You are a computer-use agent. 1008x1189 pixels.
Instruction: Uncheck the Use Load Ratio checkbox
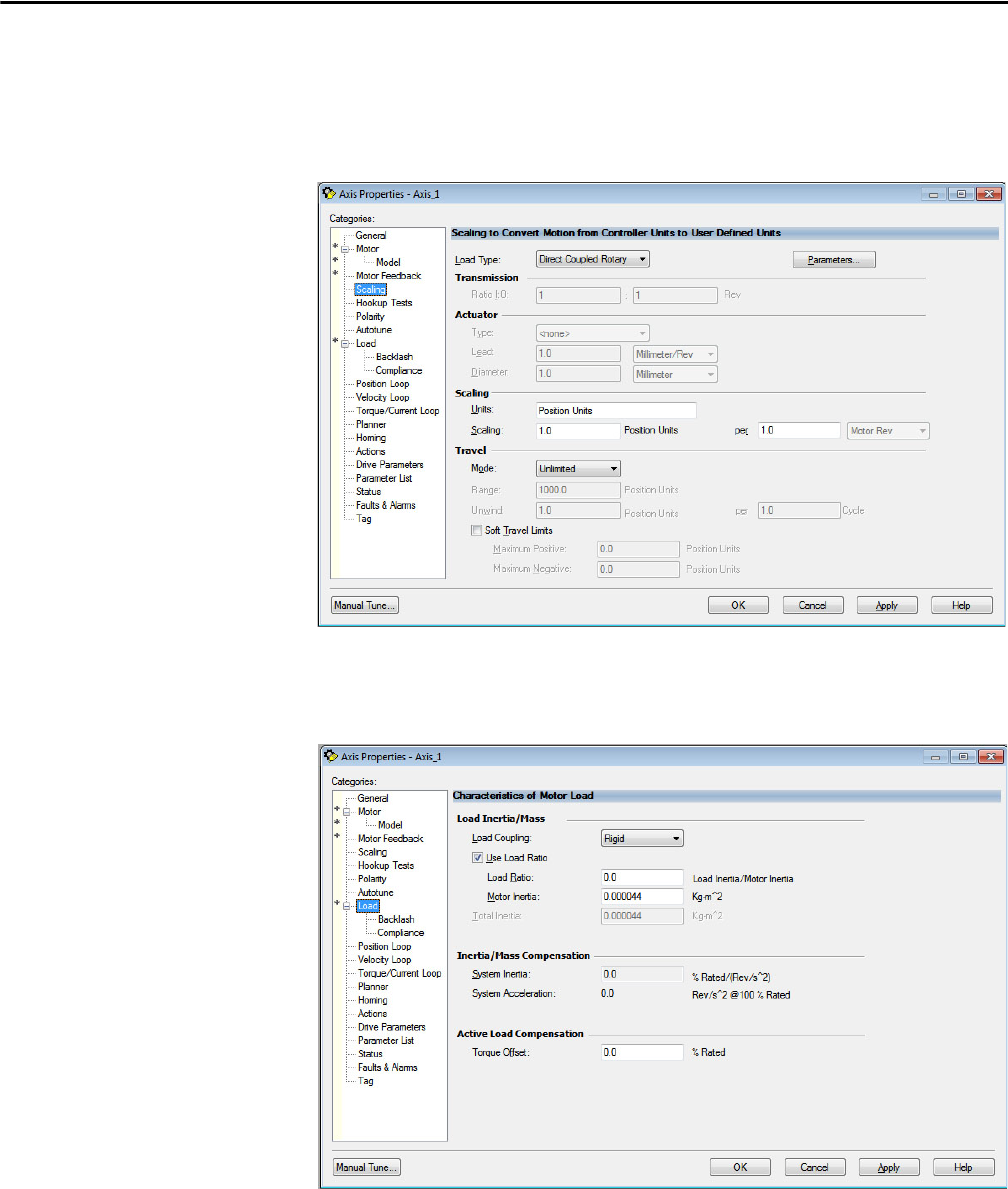[478, 857]
